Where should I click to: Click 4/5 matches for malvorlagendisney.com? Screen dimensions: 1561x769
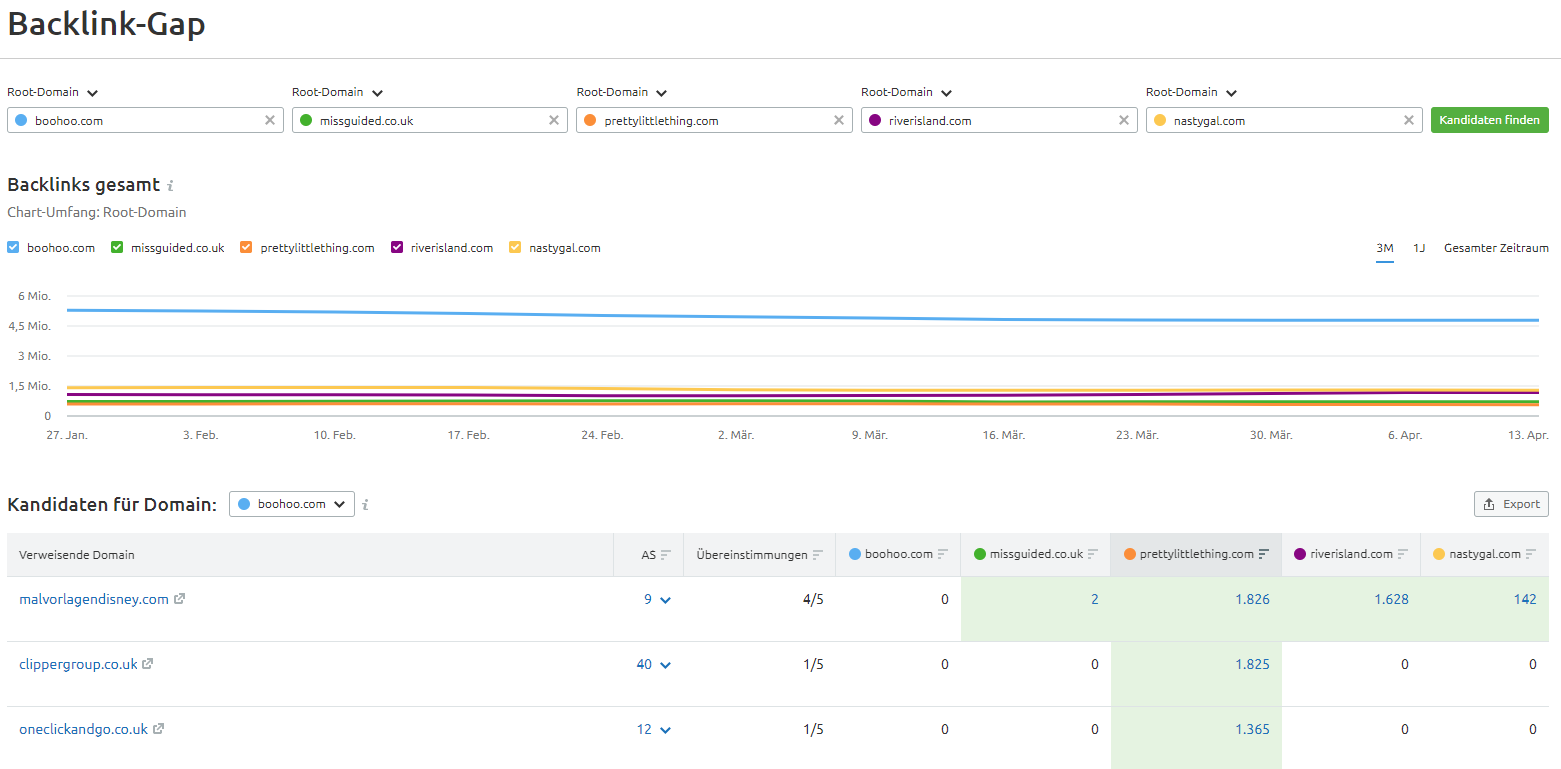814,599
